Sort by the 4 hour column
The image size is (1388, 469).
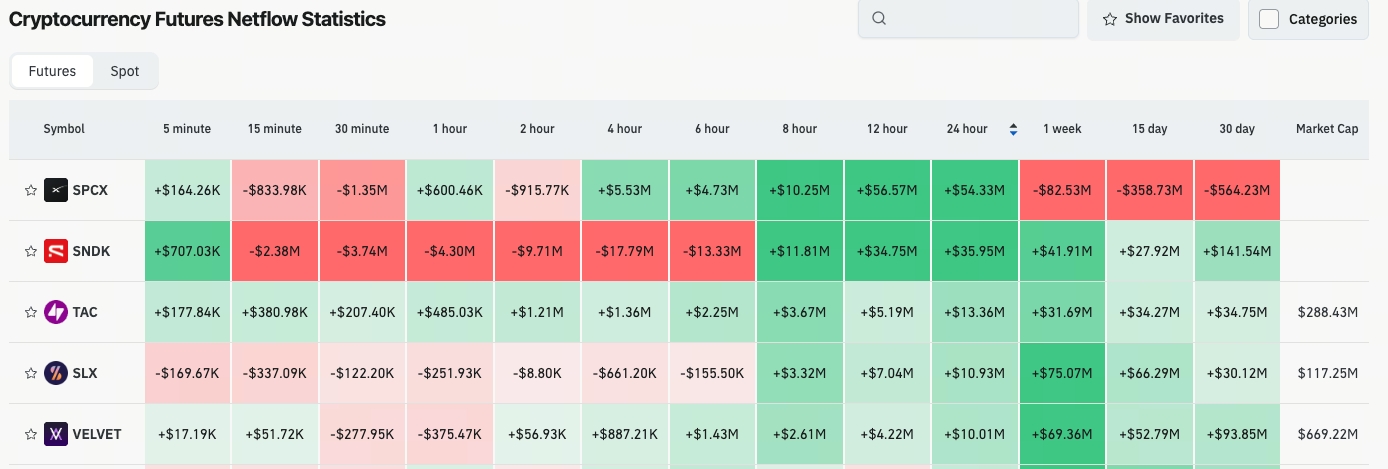point(625,129)
